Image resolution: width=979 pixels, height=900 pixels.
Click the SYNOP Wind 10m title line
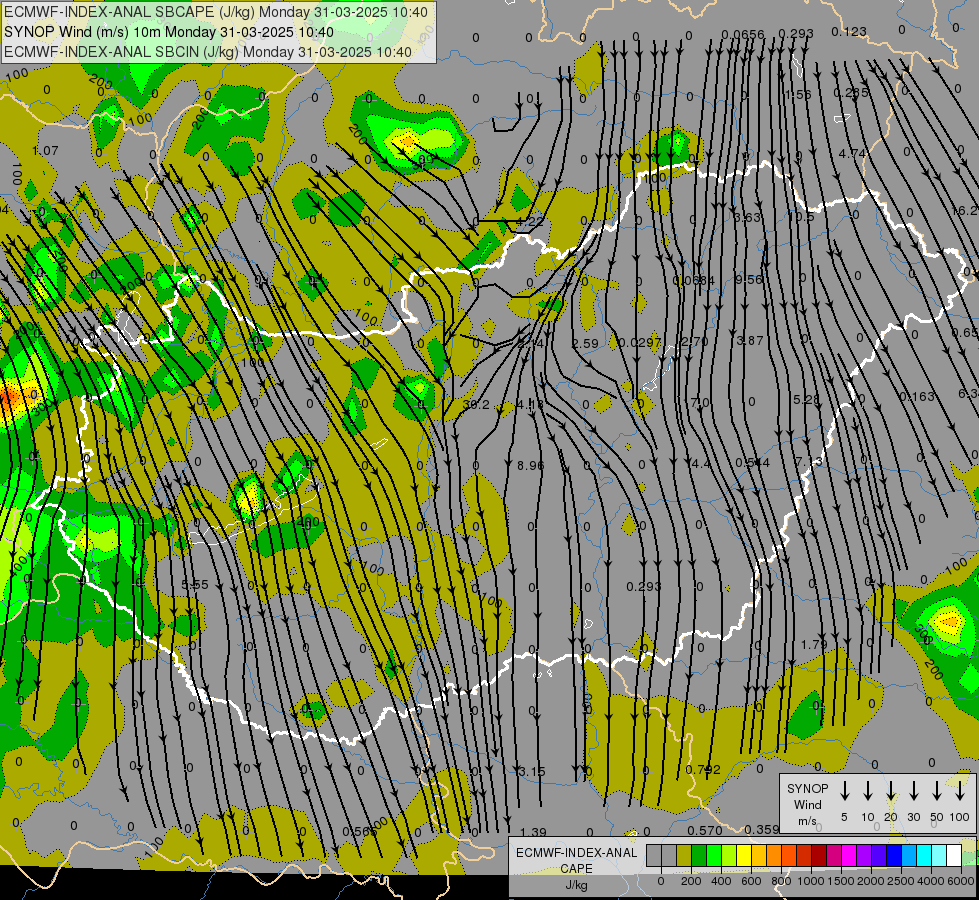click(x=169, y=32)
